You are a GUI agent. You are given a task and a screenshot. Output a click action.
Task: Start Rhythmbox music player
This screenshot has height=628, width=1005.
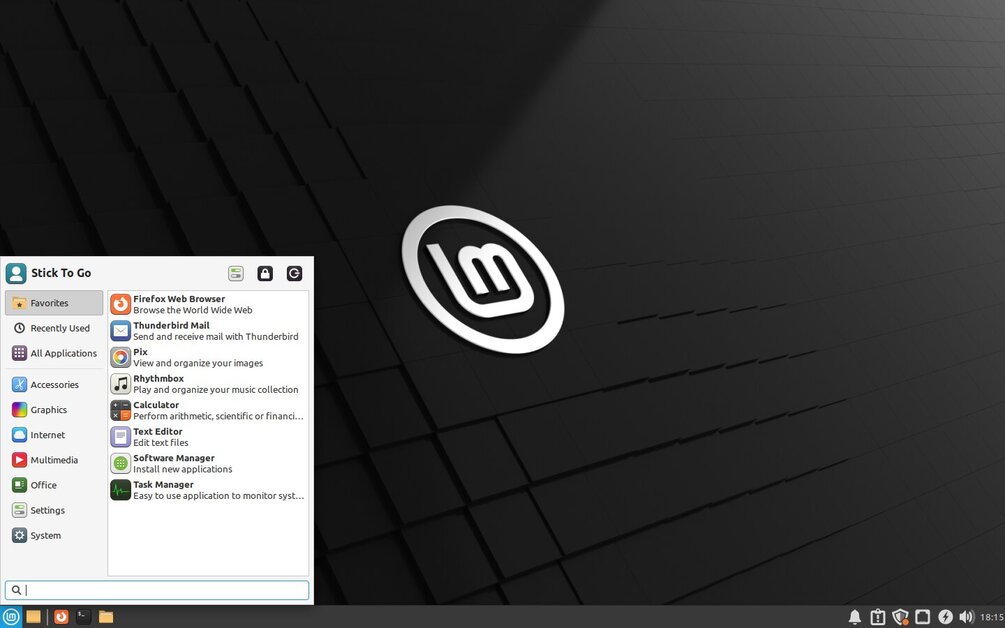click(208, 384)
